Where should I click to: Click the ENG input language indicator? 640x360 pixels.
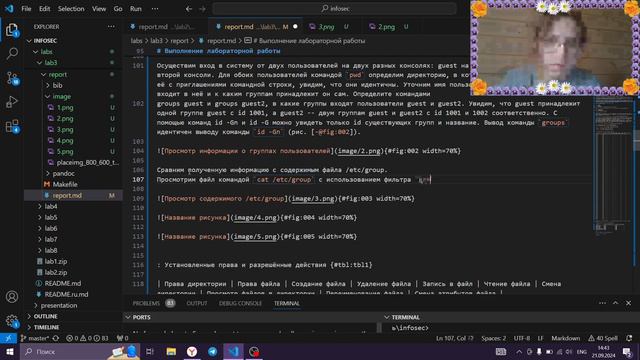click(582, 351)
